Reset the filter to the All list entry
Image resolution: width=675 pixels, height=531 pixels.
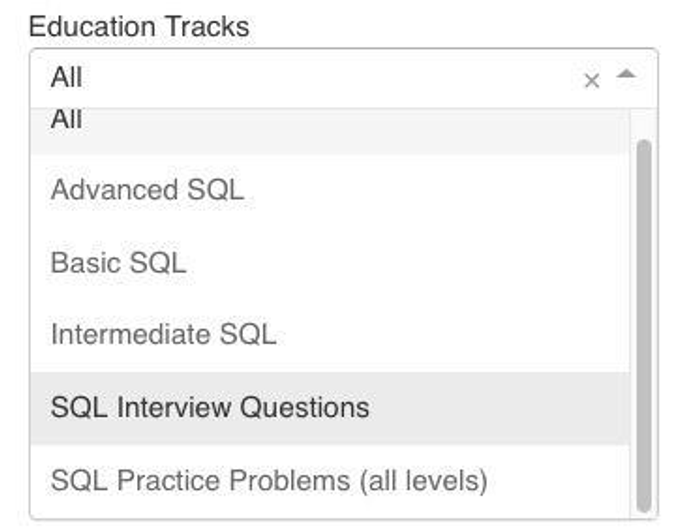coord(67,122)
